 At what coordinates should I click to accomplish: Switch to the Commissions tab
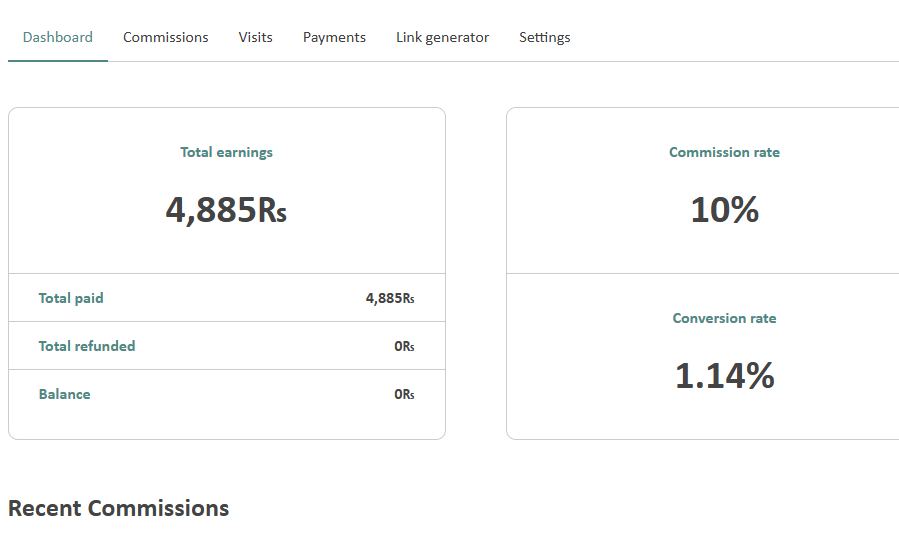166,37
